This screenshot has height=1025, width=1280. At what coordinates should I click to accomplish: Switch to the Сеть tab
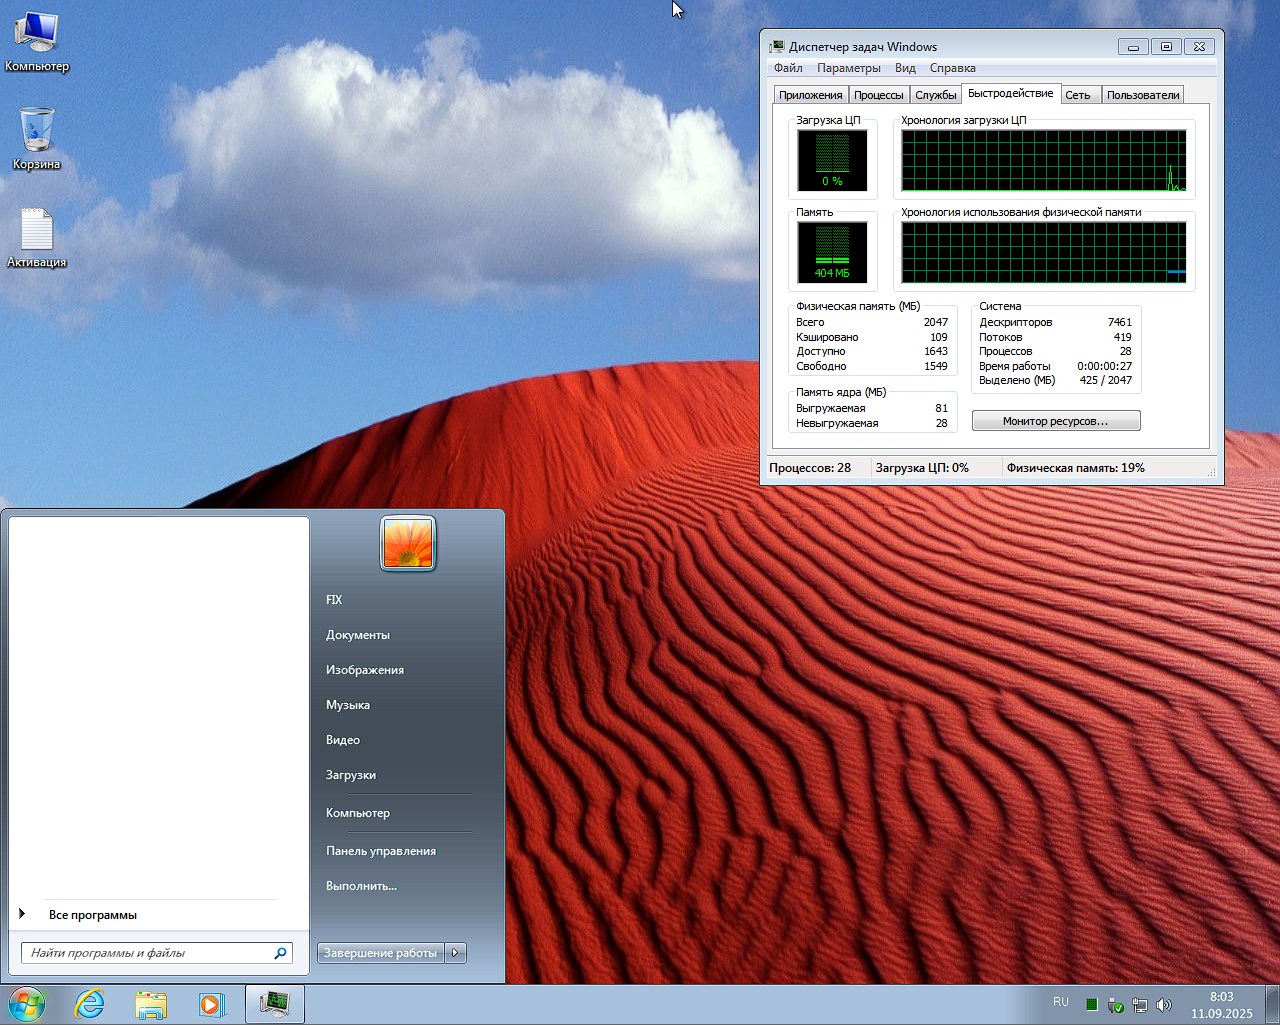[1078, 95]
